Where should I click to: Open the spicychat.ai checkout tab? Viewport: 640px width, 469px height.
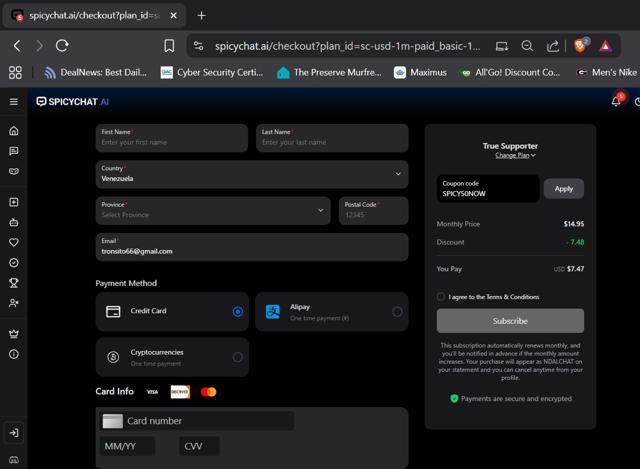[94, 16]
